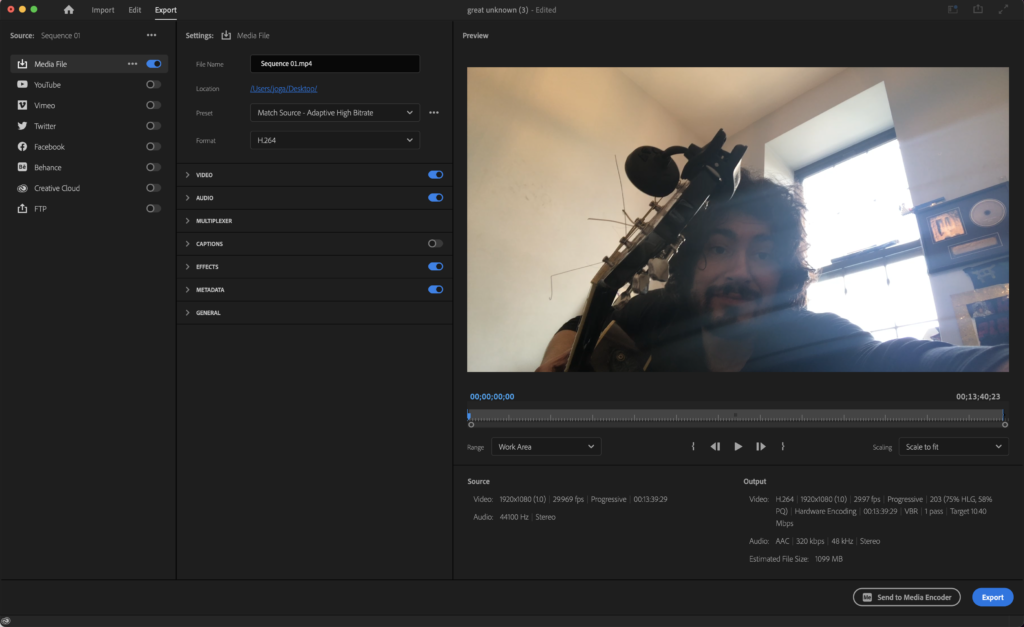Enable the YouTube export destination
The height and width of the screenshot is (627, 1024).
153,85
